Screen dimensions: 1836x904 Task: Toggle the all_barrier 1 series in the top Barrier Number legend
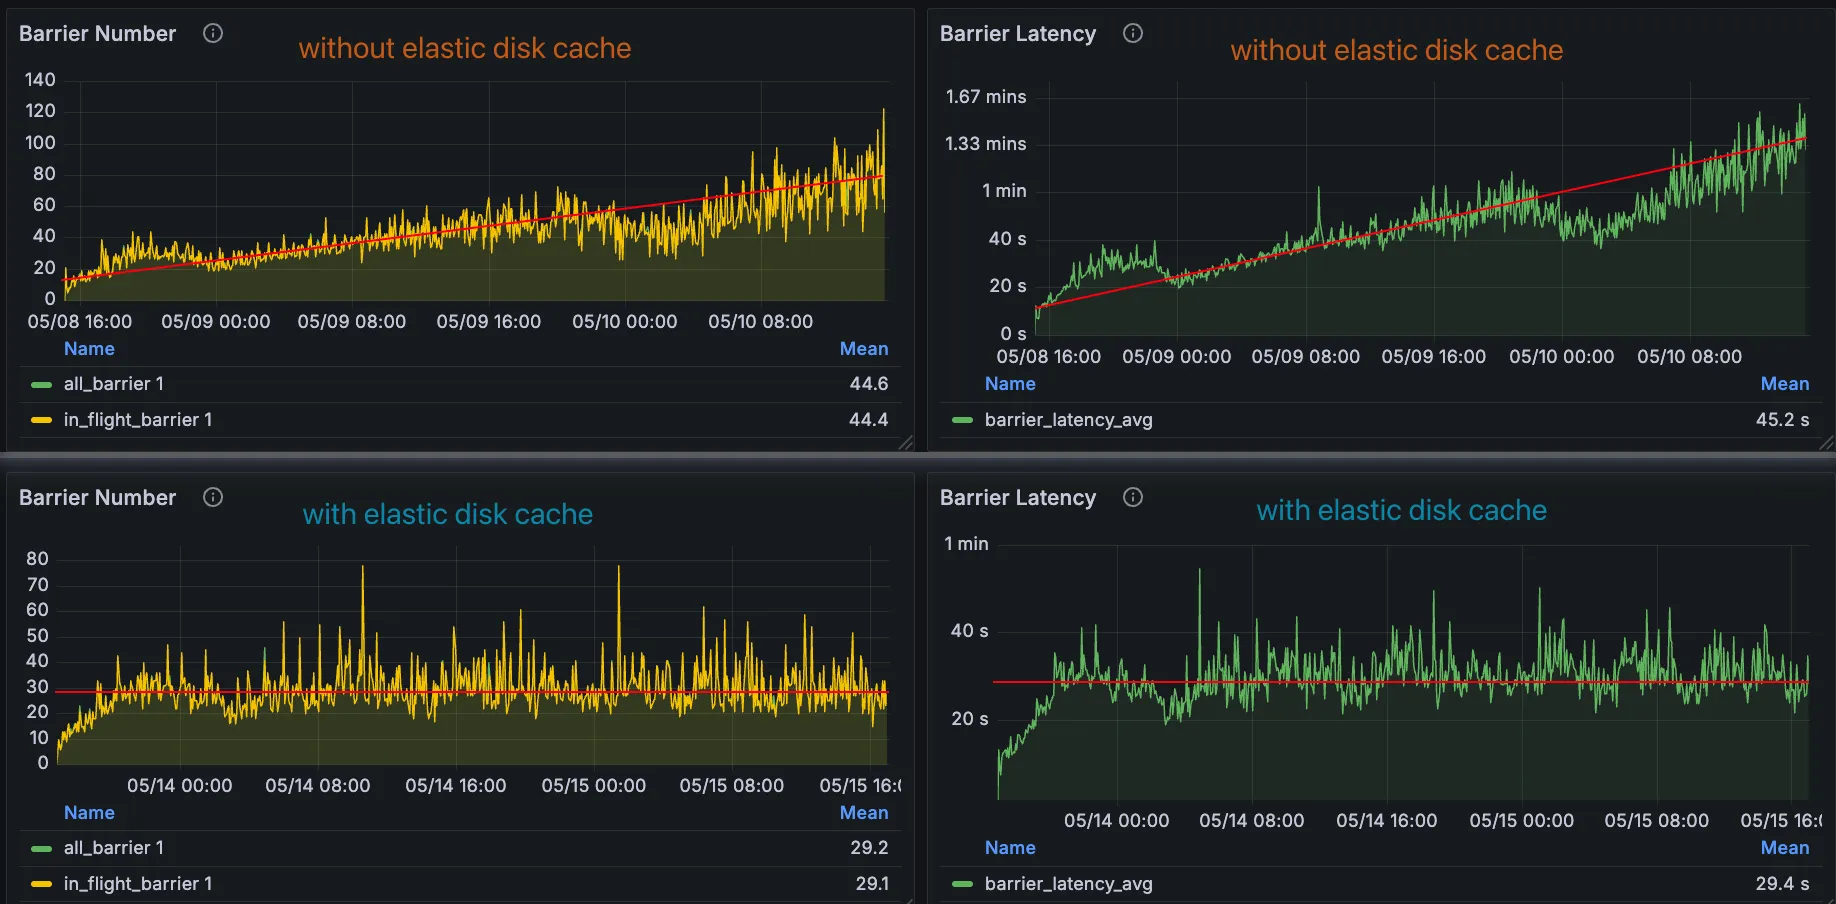tap(113, 384)
